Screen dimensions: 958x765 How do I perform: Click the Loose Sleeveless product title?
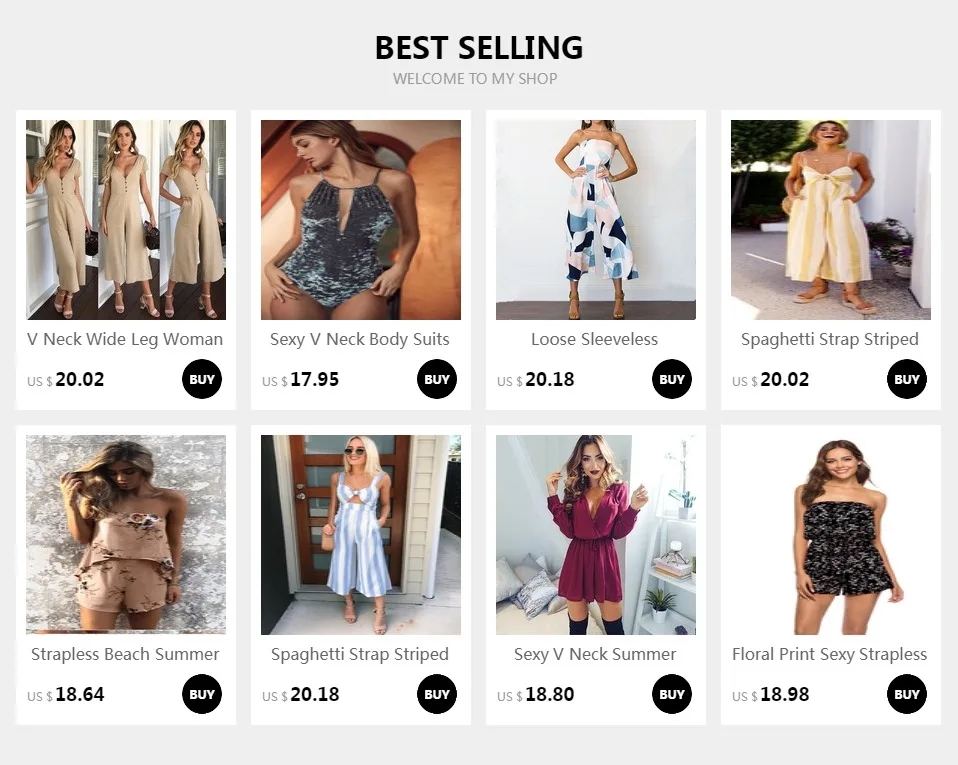[x=595, y=339]
